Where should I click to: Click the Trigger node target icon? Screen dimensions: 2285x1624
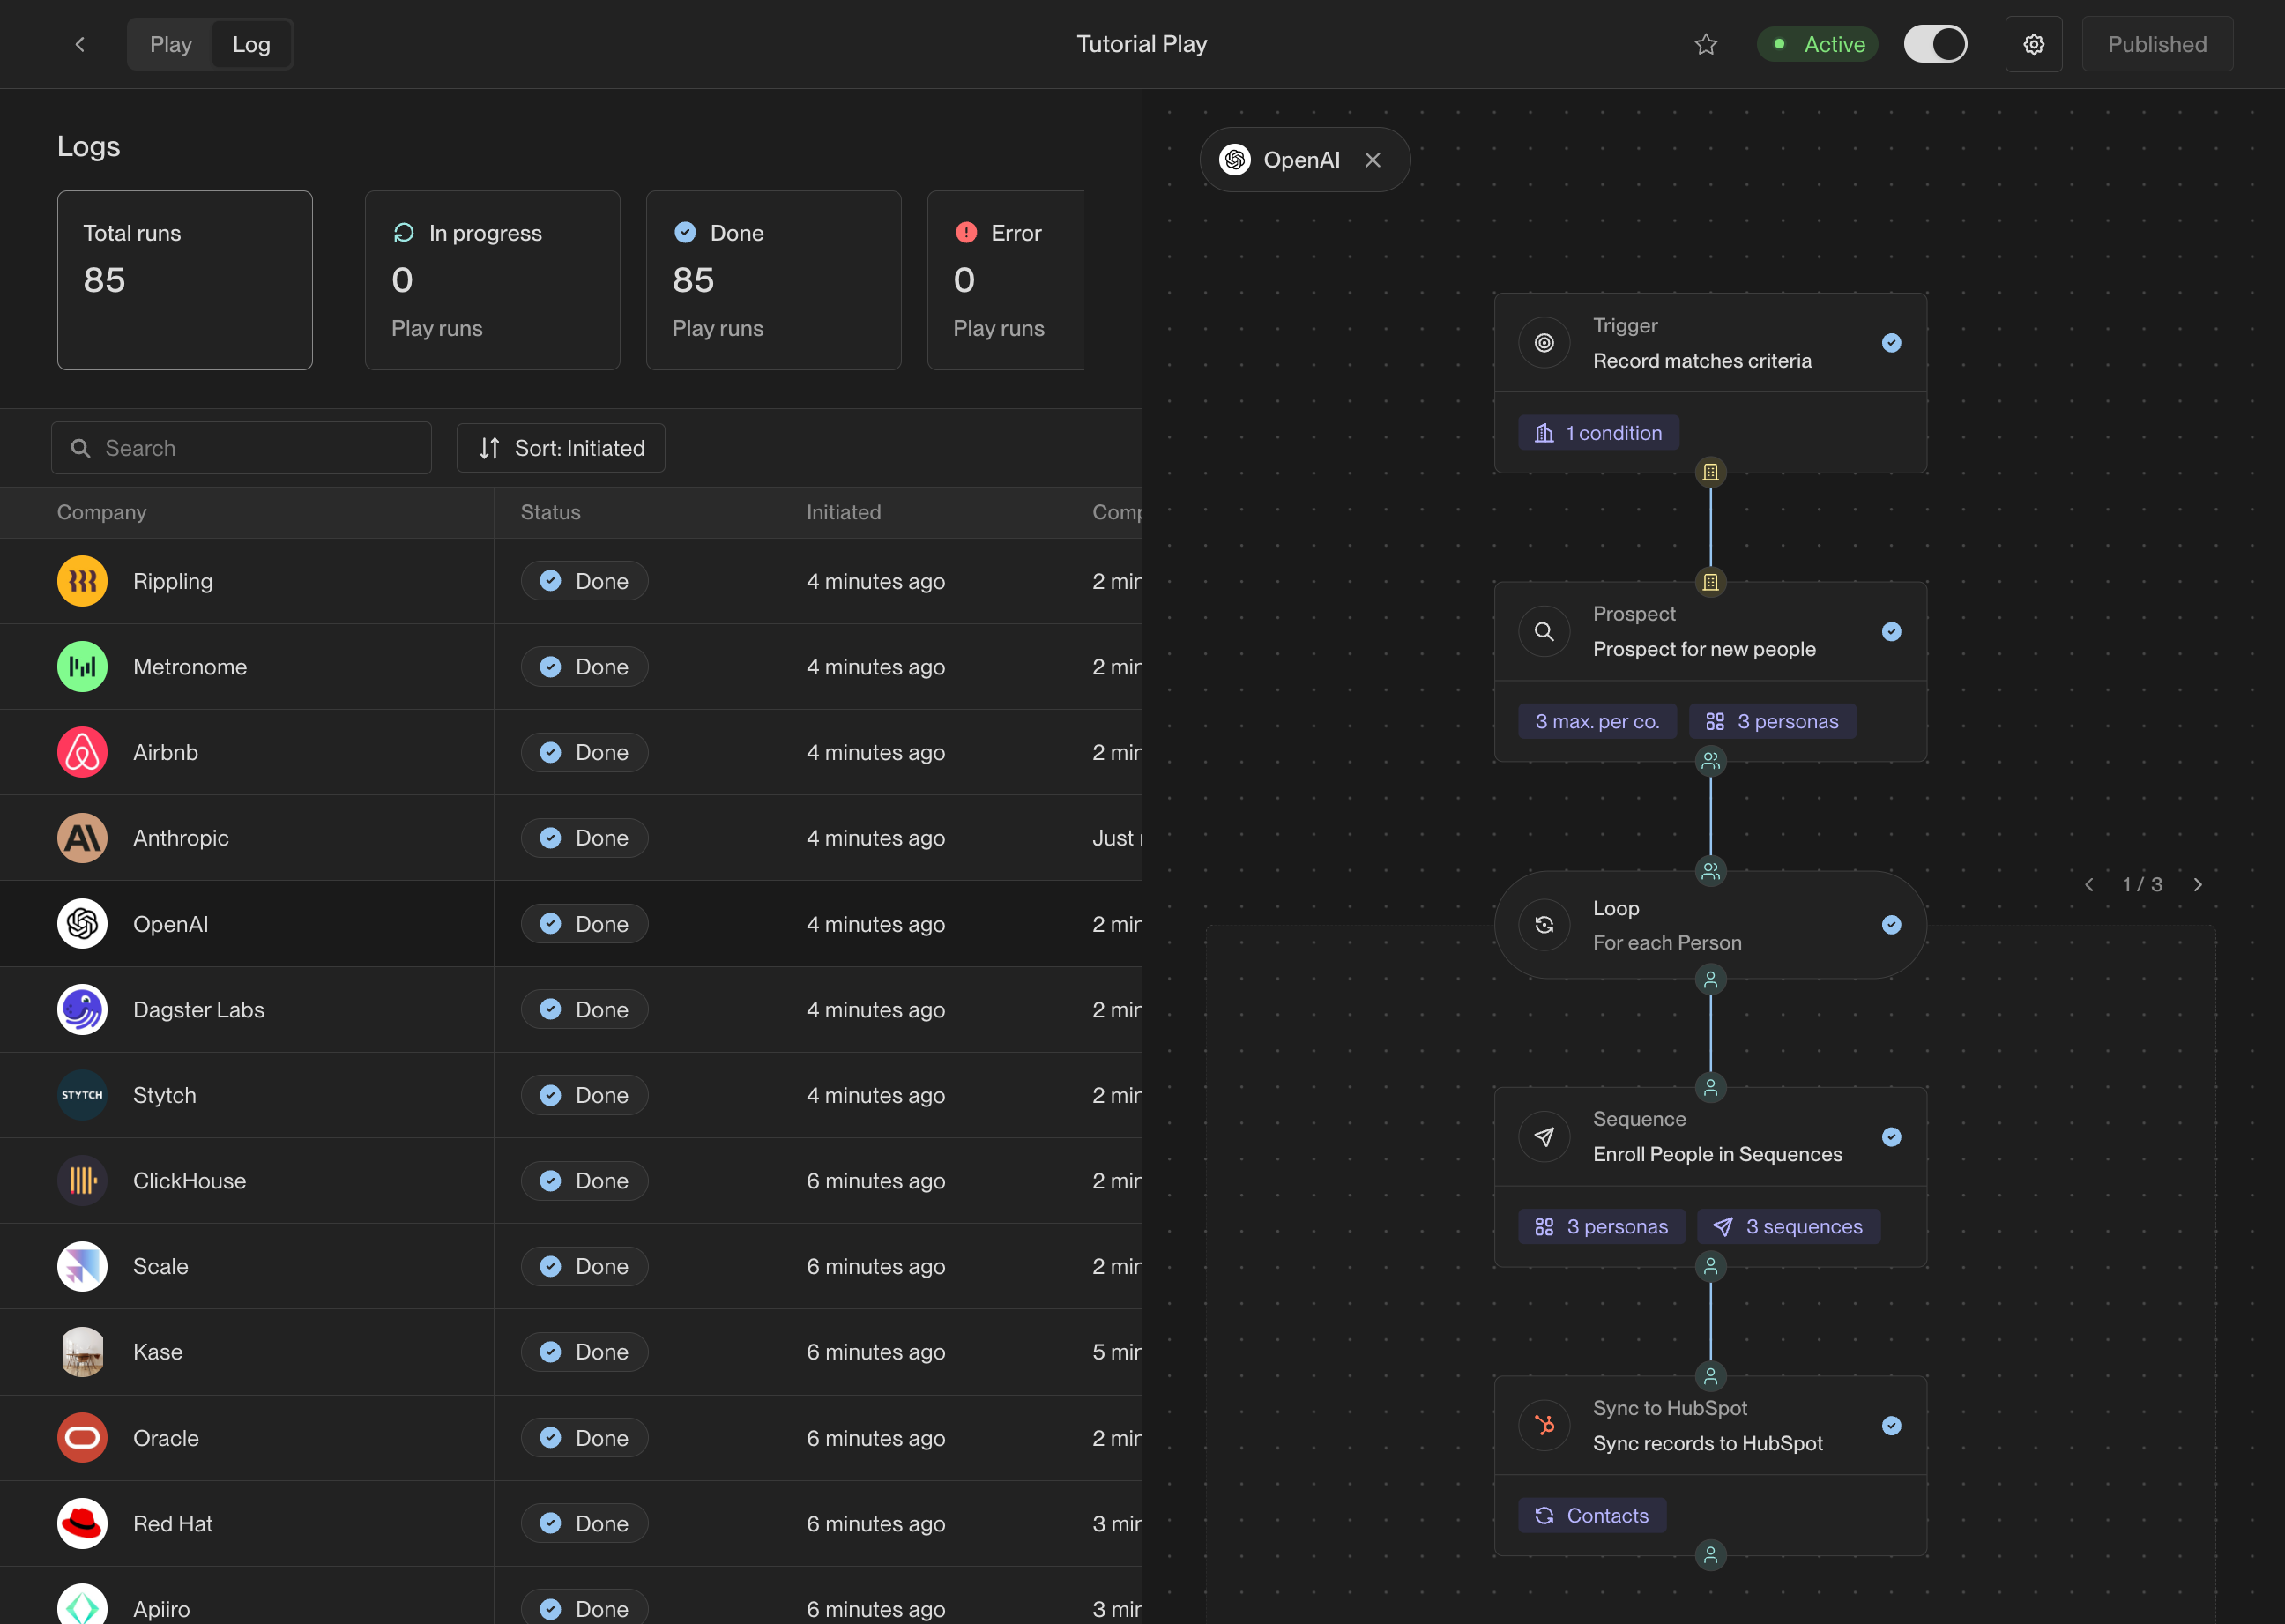[x=1544, y=343]
